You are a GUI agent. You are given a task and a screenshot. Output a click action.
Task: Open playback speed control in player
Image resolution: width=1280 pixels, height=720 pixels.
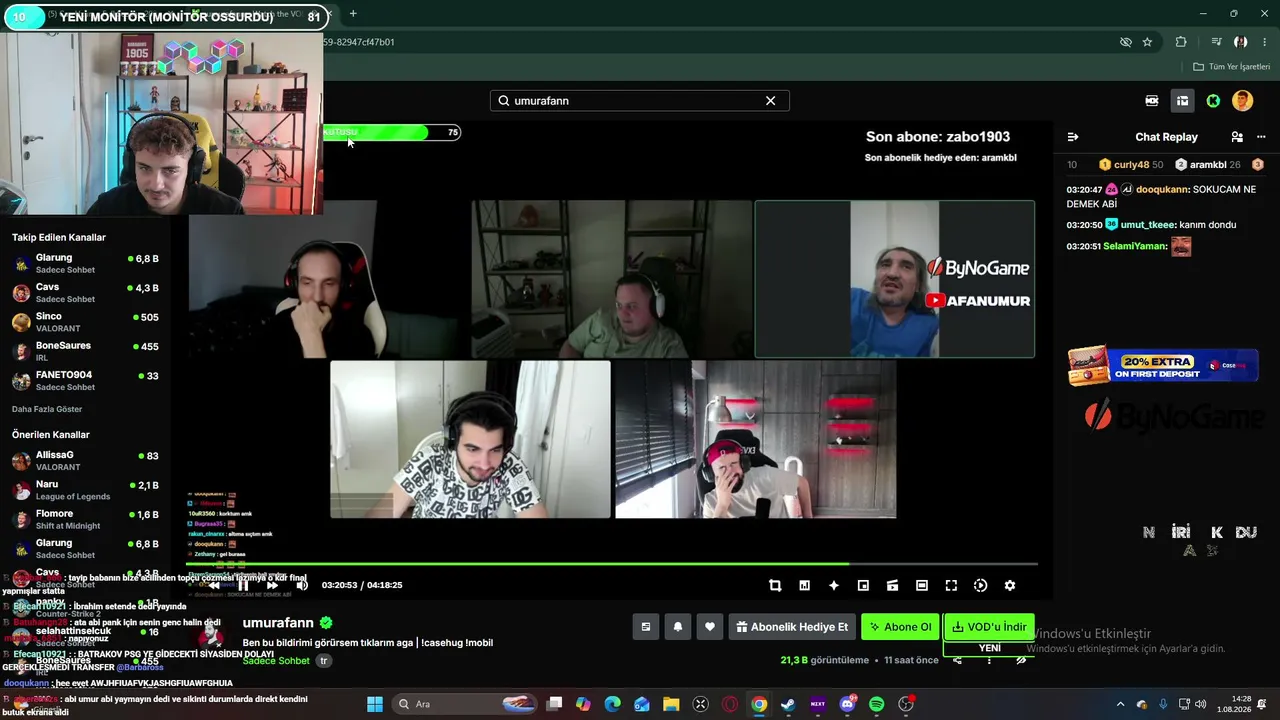click(x=980, y=585)
